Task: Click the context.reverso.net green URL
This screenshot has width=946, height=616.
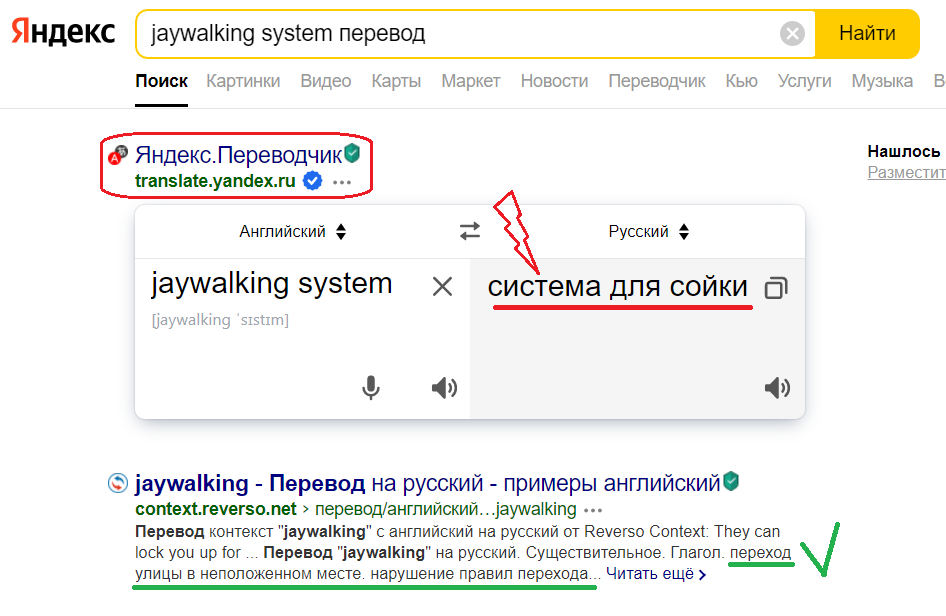Action: tap(216, 509)
